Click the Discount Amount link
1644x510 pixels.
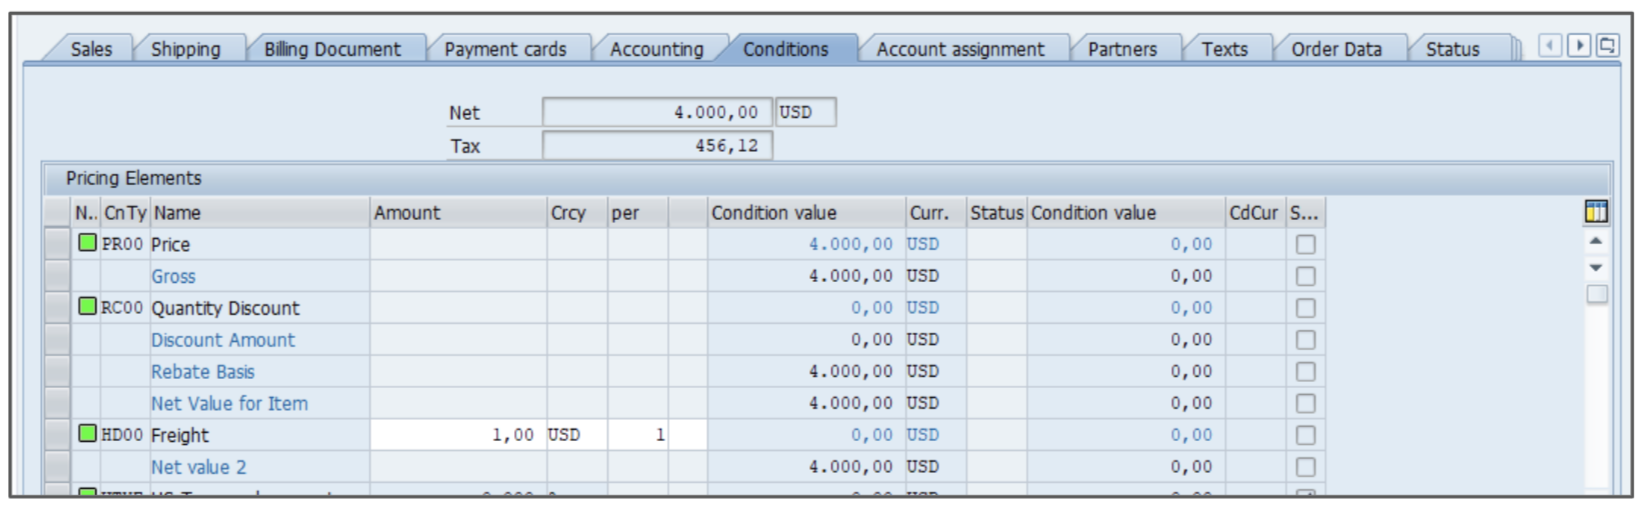click(x=222, y=340)
